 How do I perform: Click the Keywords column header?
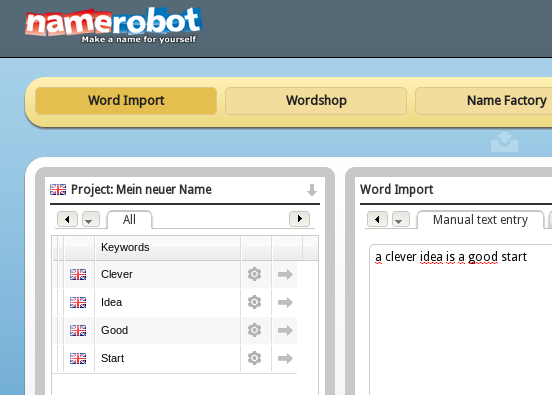(168, 247)
